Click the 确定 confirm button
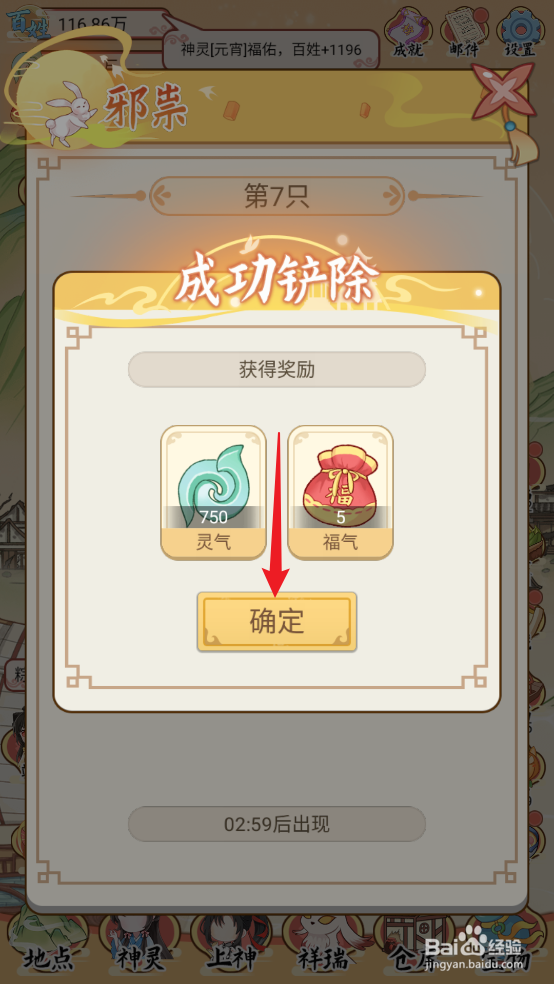Screen dimensions: 554x984 click(277, 621)
